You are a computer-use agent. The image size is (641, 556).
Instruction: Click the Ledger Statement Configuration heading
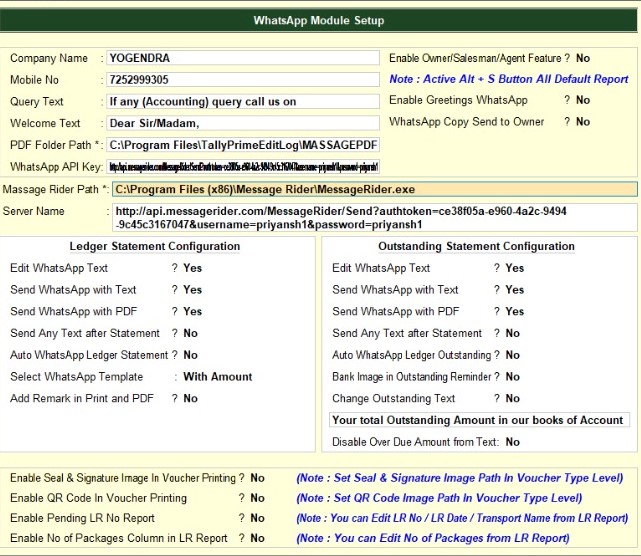pyautogui.click(x=155, y=246)
